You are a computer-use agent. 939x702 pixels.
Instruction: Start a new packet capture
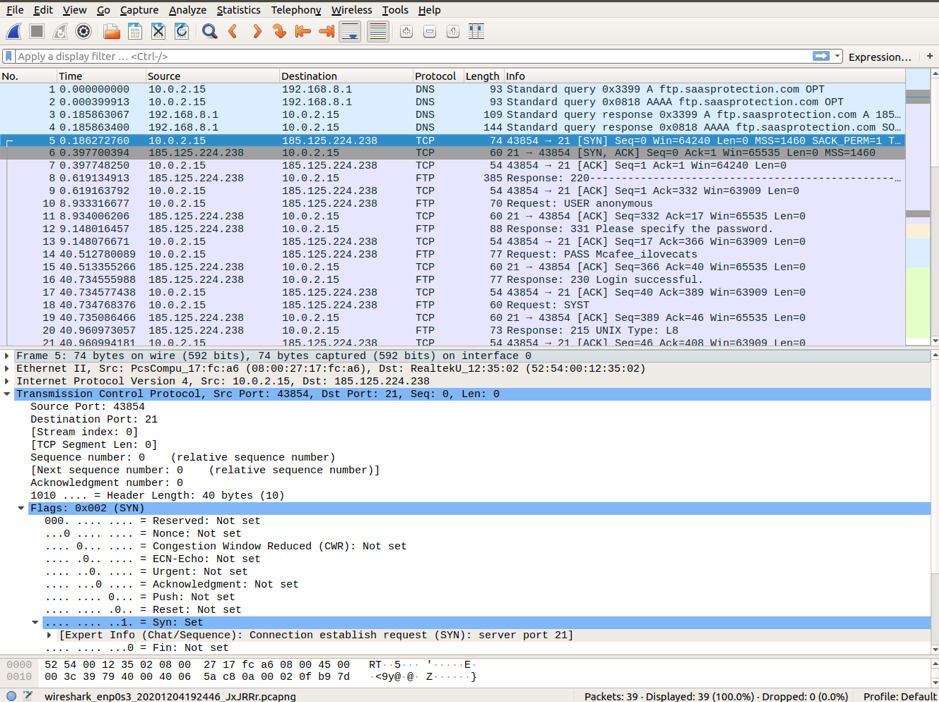14,32
